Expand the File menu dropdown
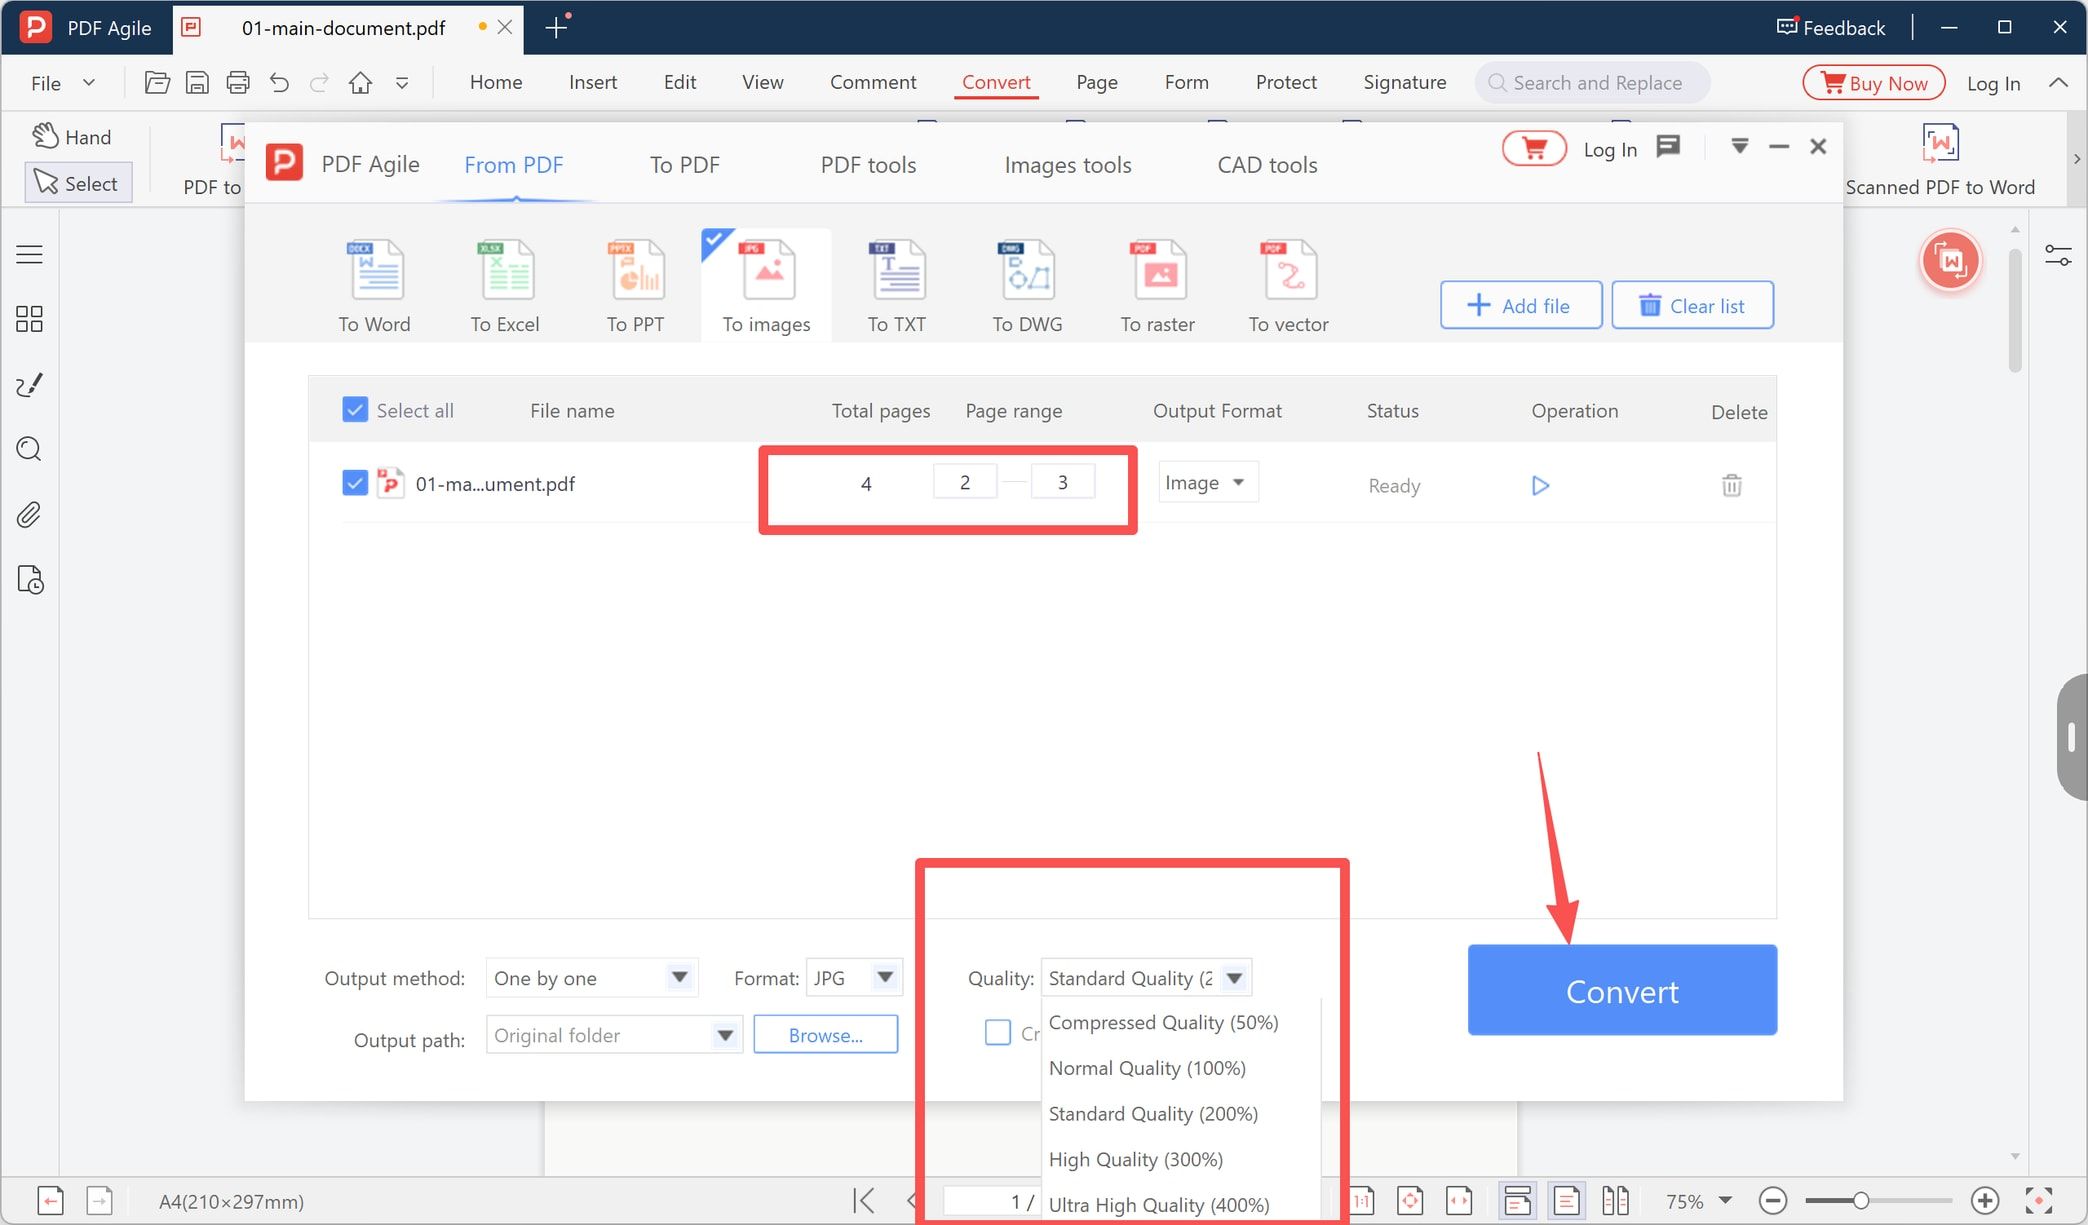 [63, 83]
